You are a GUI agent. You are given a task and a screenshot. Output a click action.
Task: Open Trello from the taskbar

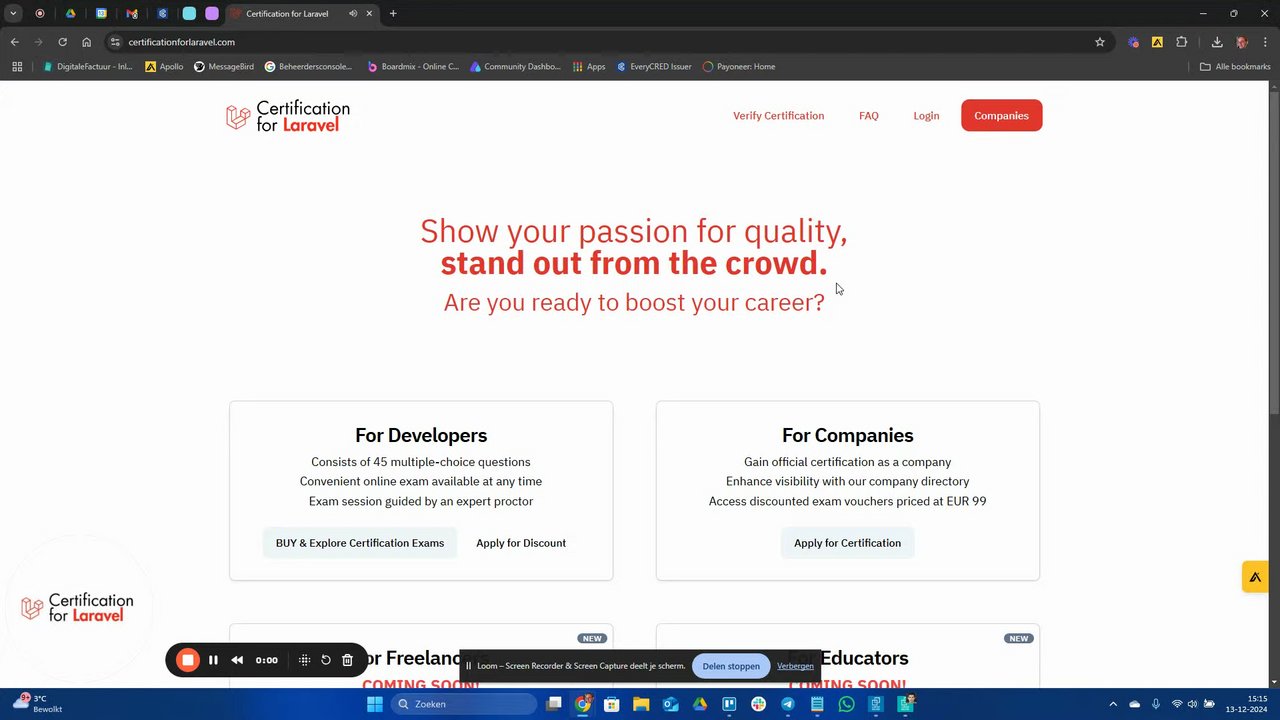pos(729,704)
